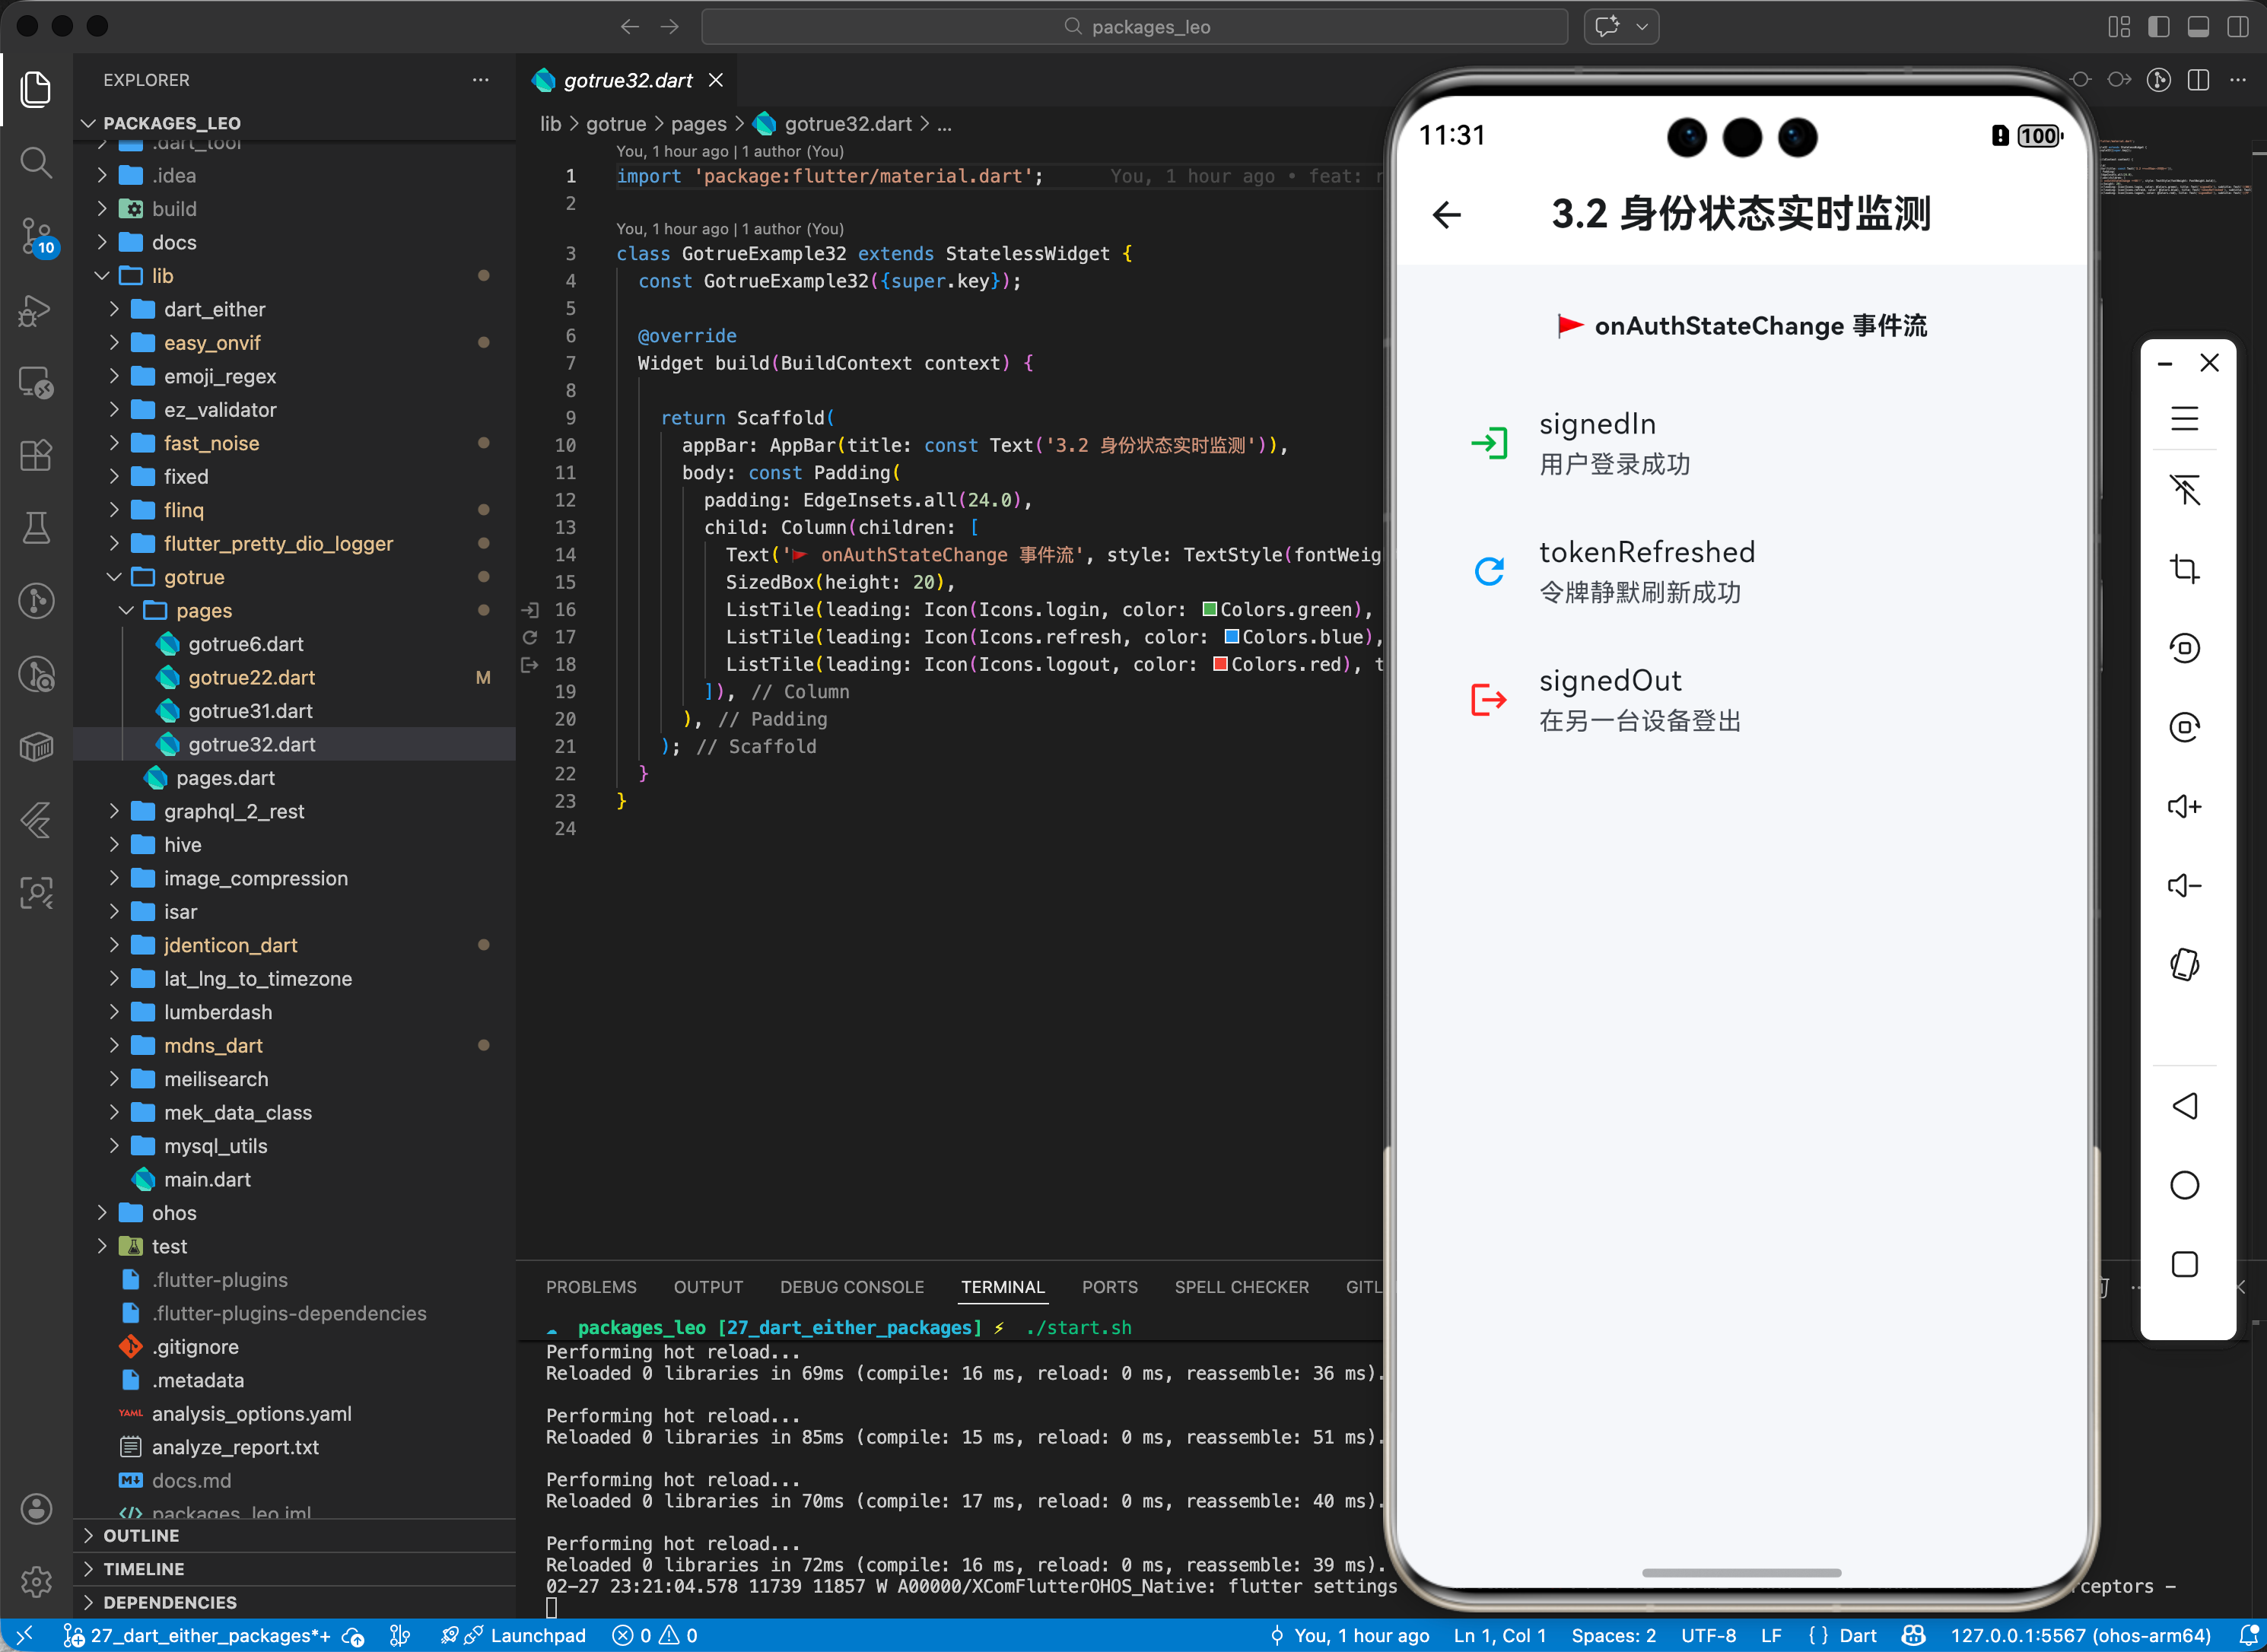Expand the hive folder
Viewport: 2267px width, 1652px height.
point(182,845)
